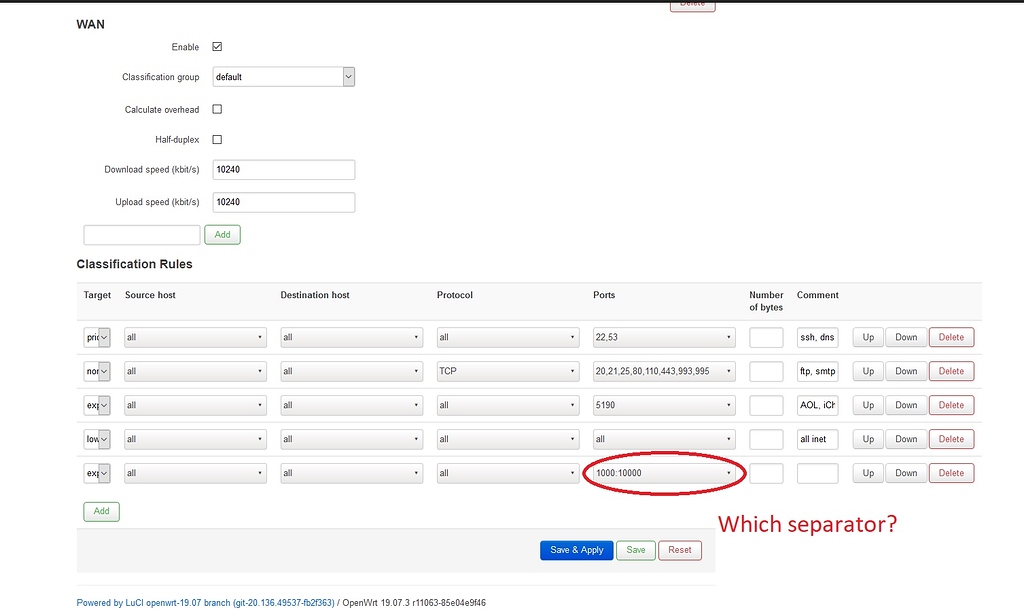Move the ssh, dns rule down
This screenshot has height=612, width=1024.
point(905,337)
